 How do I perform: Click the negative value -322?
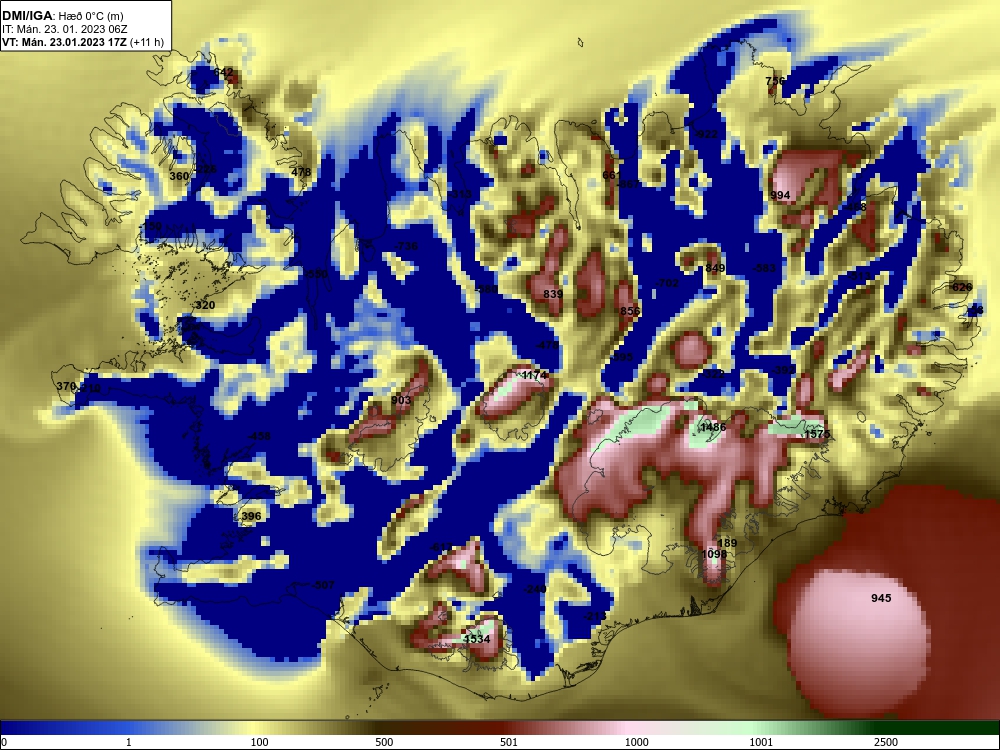coord(712,374)
